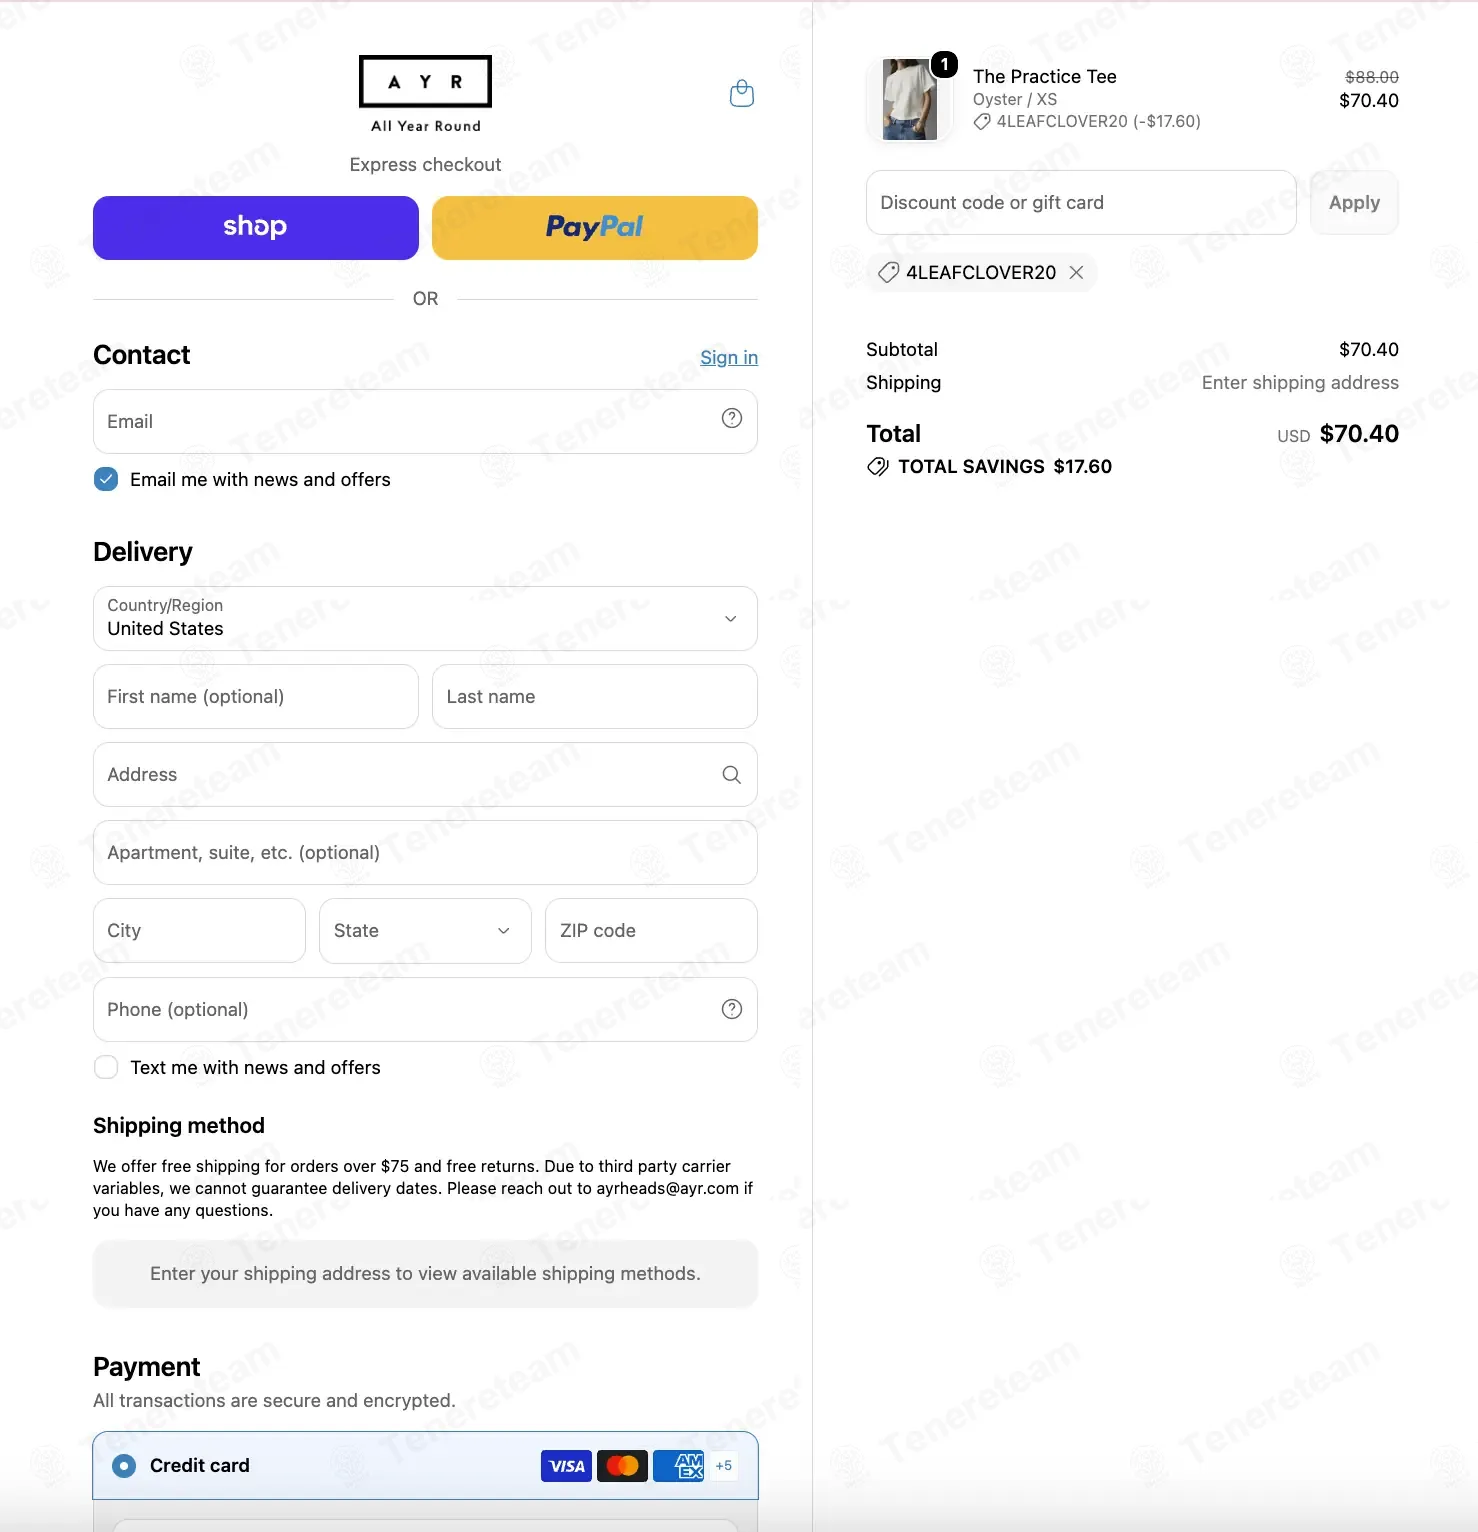
Task: Remove the 4LEAFCLOVER20 discount code
Action: click(1077, 272)
